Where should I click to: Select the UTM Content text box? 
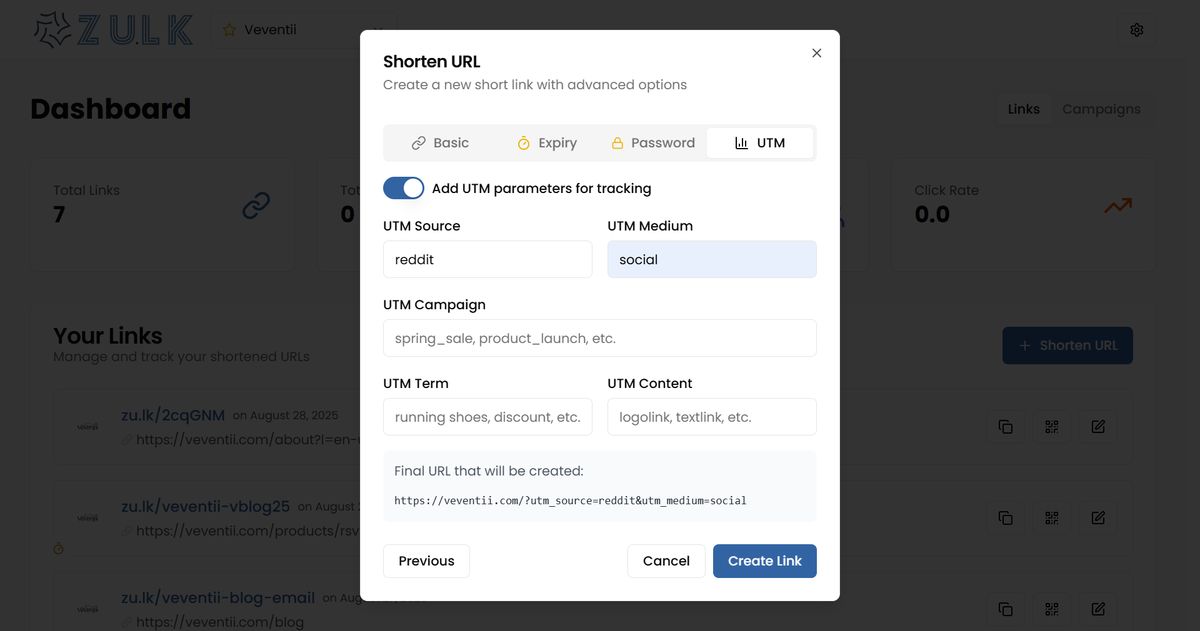click(711, 417)
